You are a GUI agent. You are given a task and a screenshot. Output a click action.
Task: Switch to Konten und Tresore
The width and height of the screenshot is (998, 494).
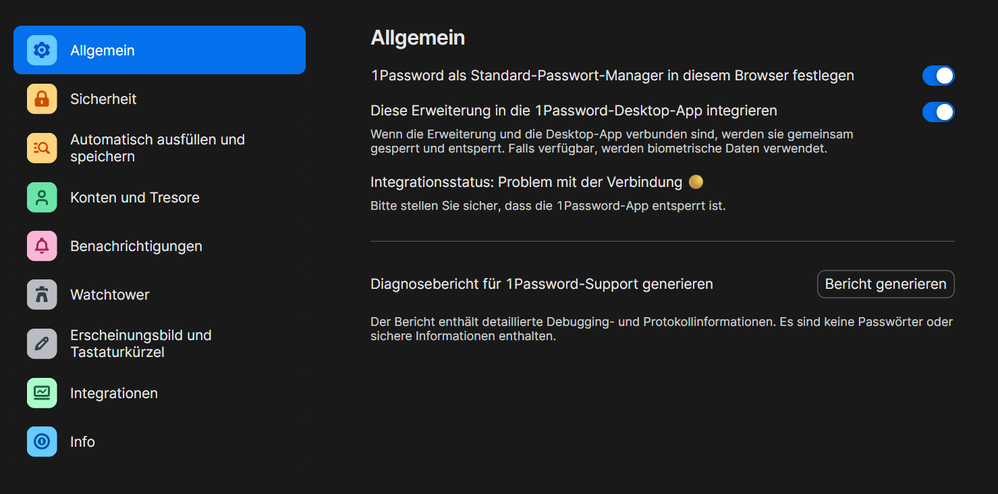(x=134, y=197)
